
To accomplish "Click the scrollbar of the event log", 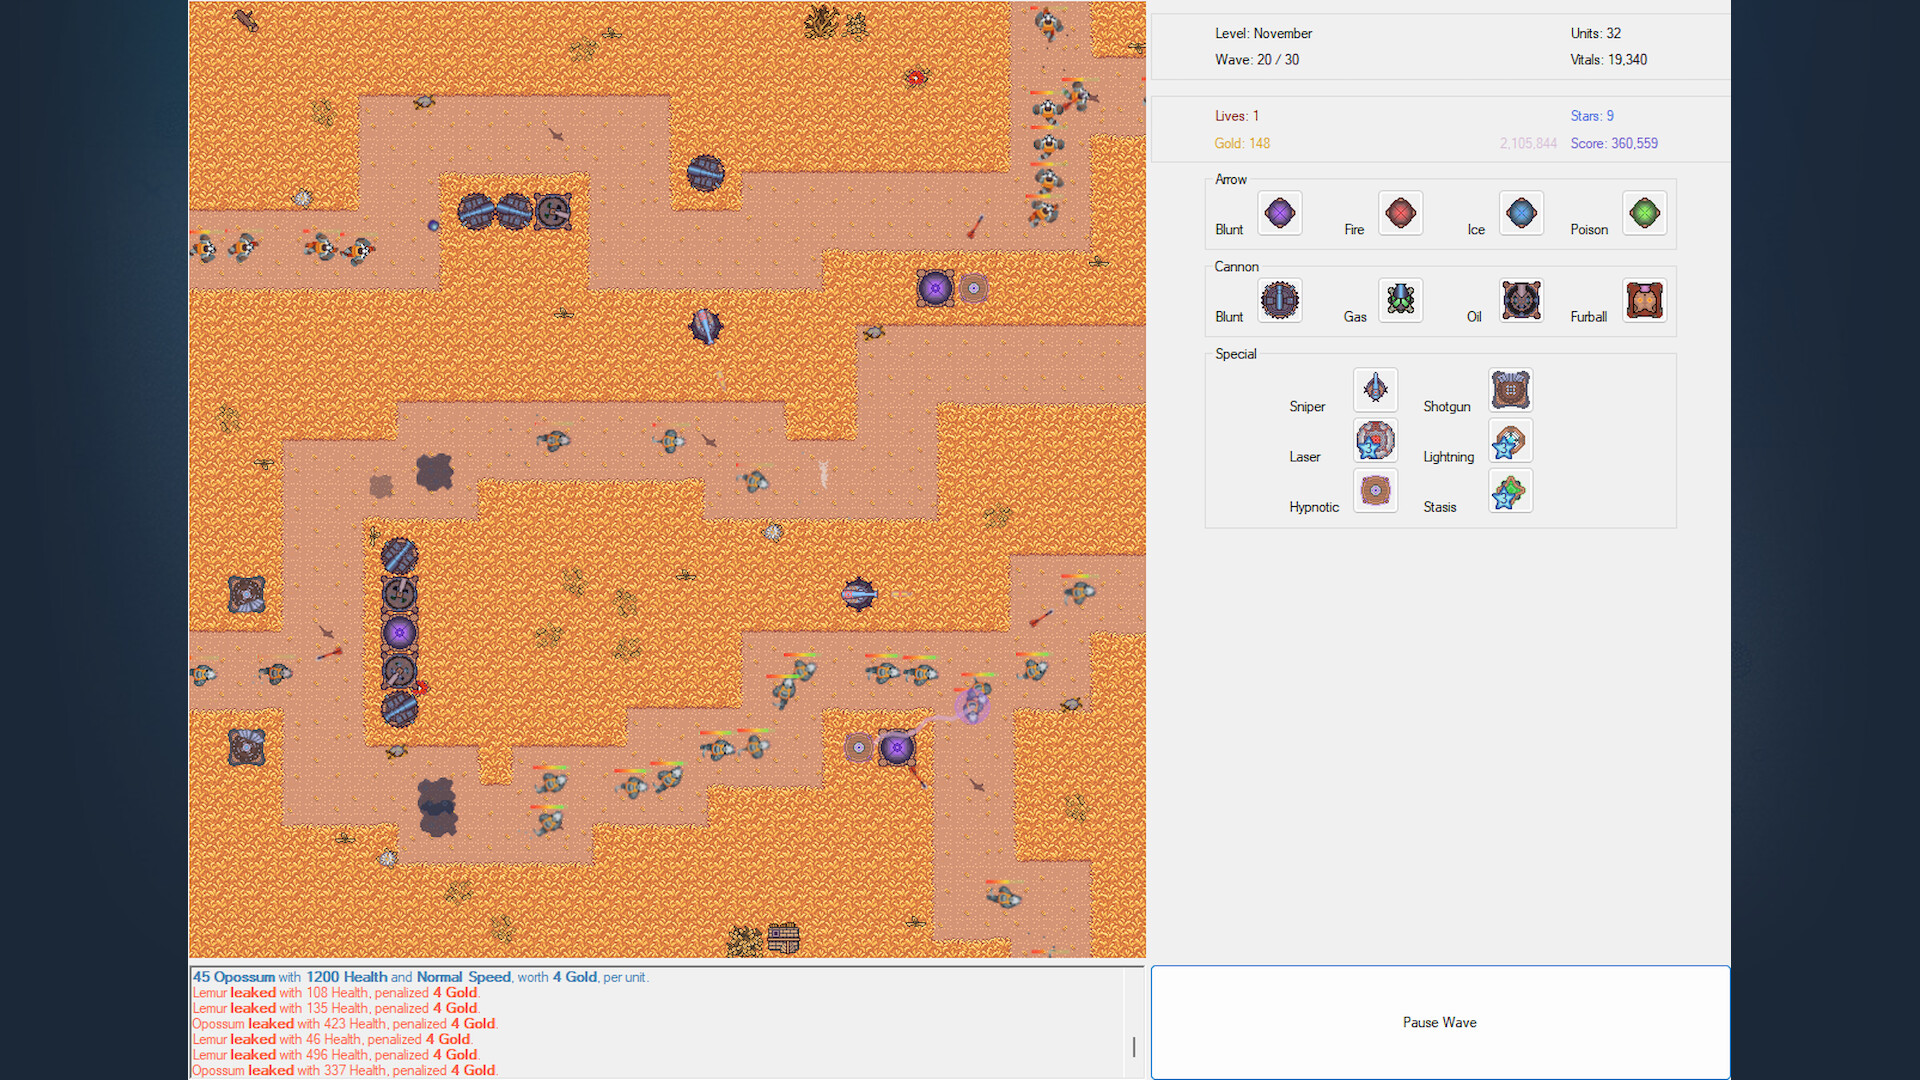I will tap(1133, 1046).
